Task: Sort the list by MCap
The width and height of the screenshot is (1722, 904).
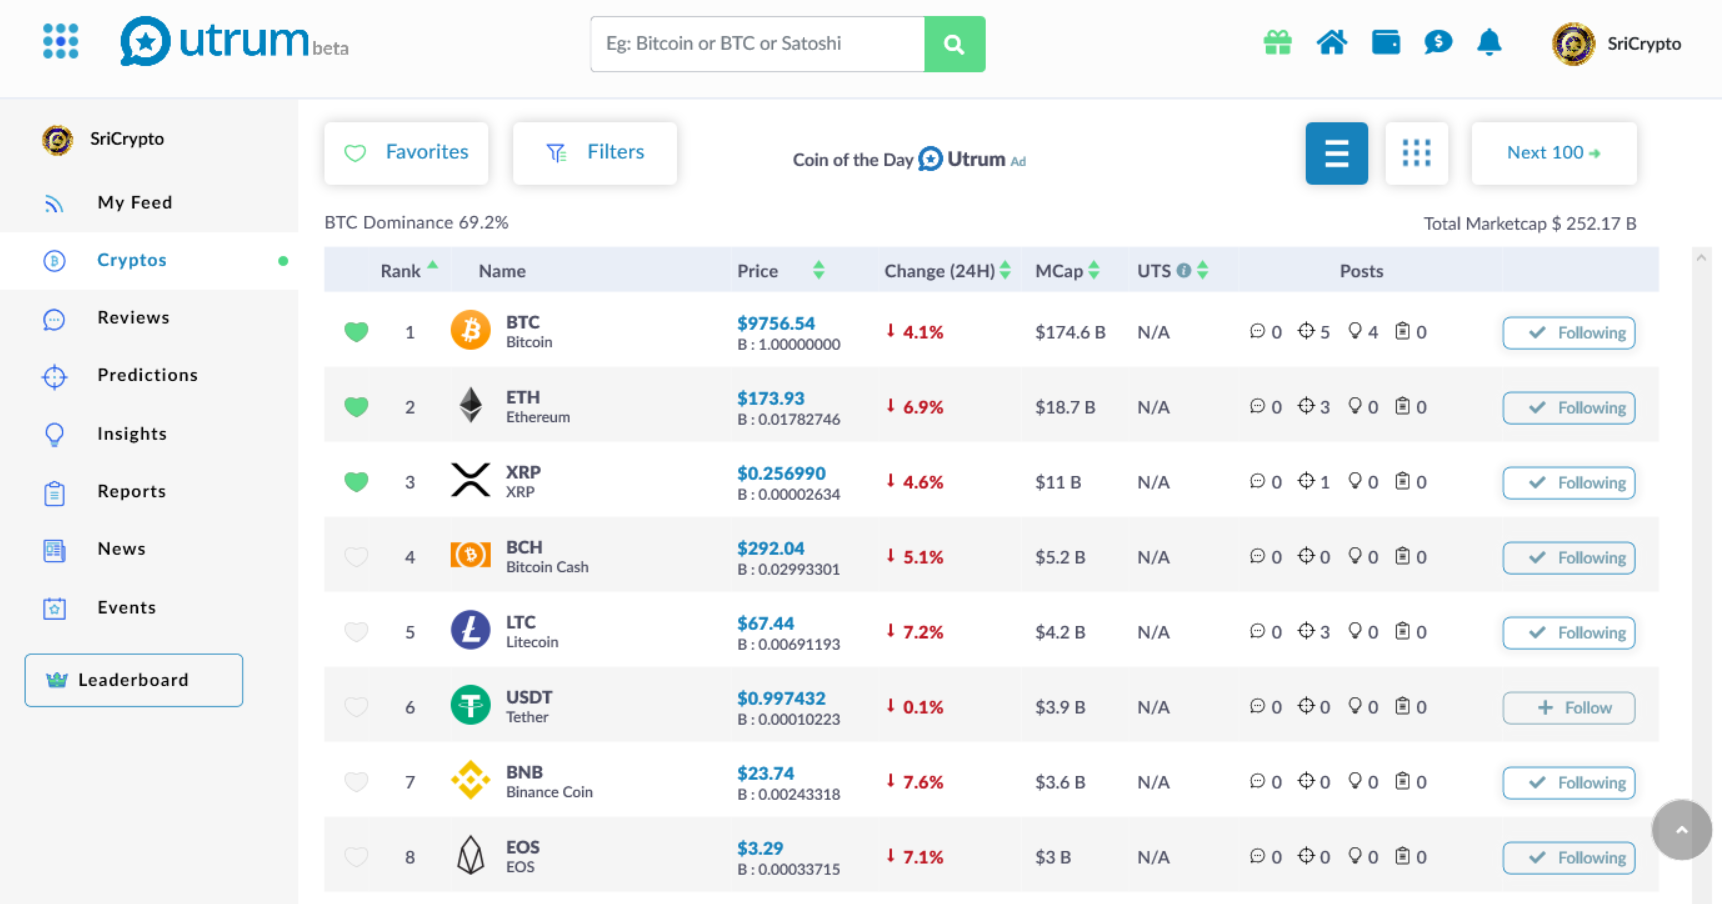Action: pos(1095,269)
